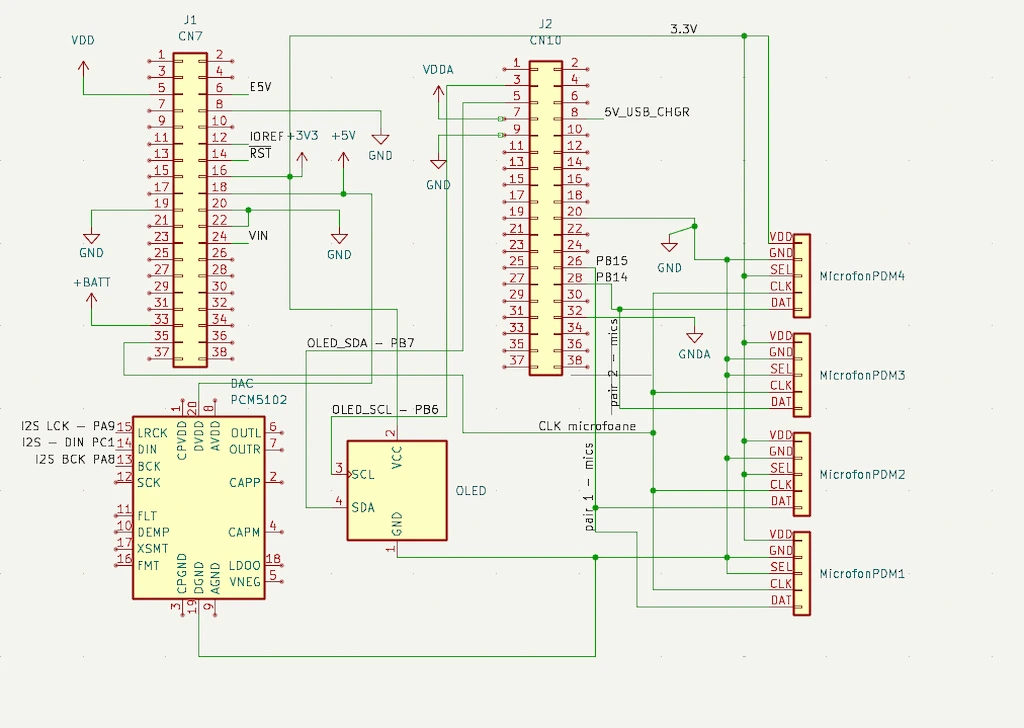1024x728 pixels.
Task: Select the VDDA power symbol
Action: click(x=438, y=94)
